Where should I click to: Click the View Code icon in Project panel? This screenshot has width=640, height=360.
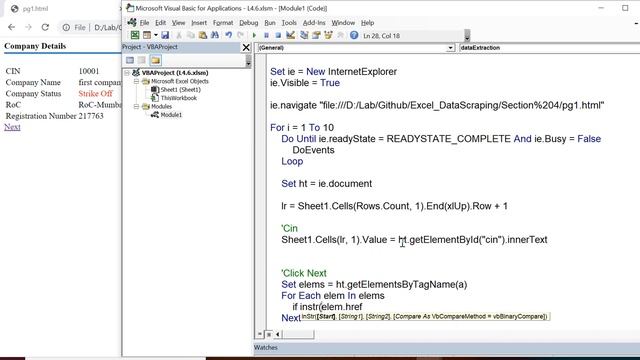point(130,60)
